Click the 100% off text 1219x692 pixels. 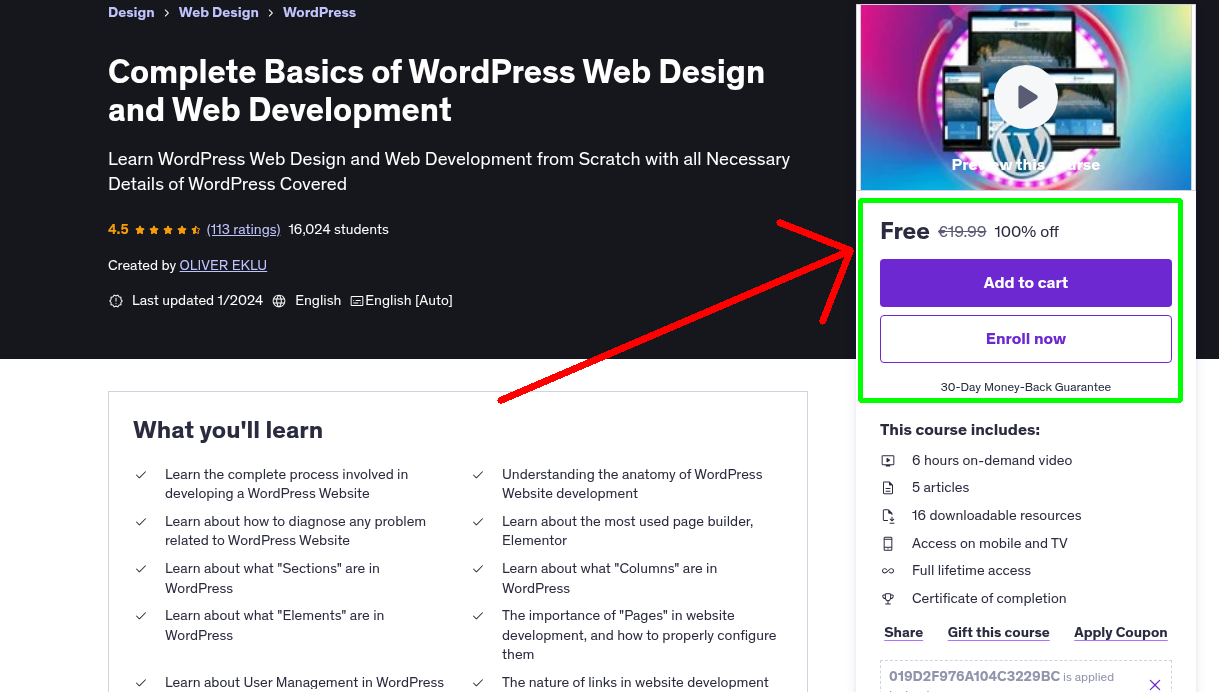pyautogui.click(x=1027, y=231)
